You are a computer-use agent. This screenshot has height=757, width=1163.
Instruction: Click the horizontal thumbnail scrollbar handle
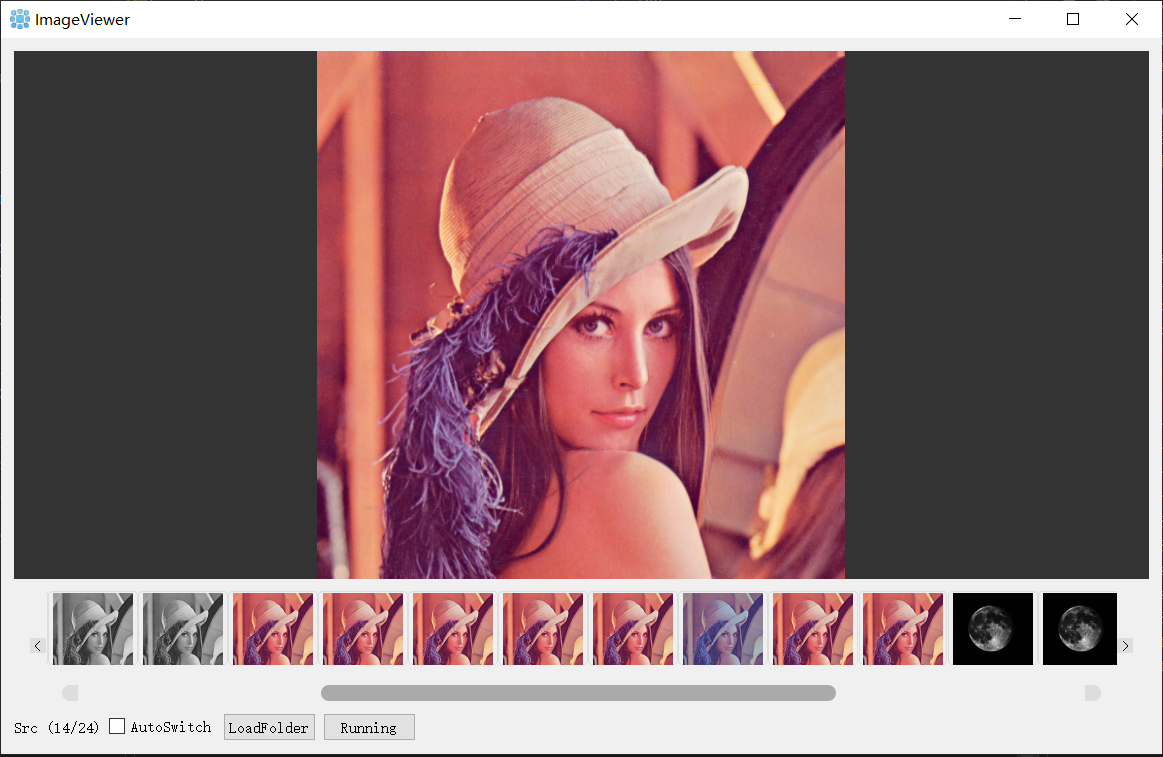pyautogui.click(x=579, y=692)
